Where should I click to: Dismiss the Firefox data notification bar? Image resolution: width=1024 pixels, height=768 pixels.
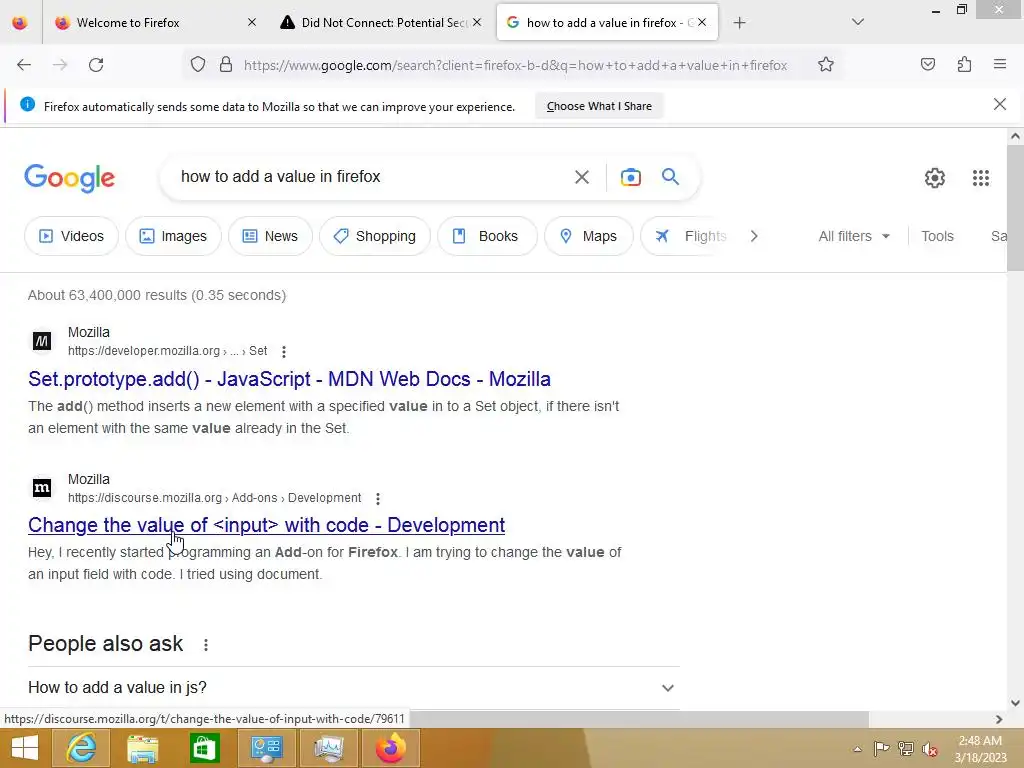point(1000,104)
